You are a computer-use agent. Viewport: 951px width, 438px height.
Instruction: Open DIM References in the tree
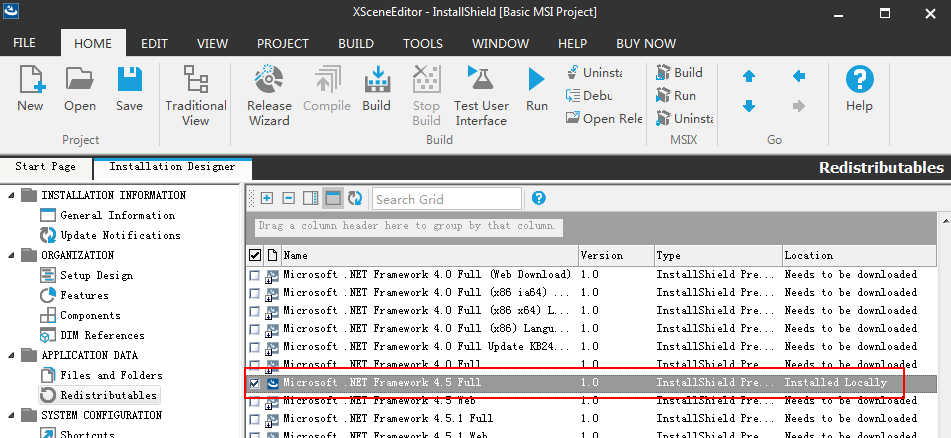click(102, 335)
